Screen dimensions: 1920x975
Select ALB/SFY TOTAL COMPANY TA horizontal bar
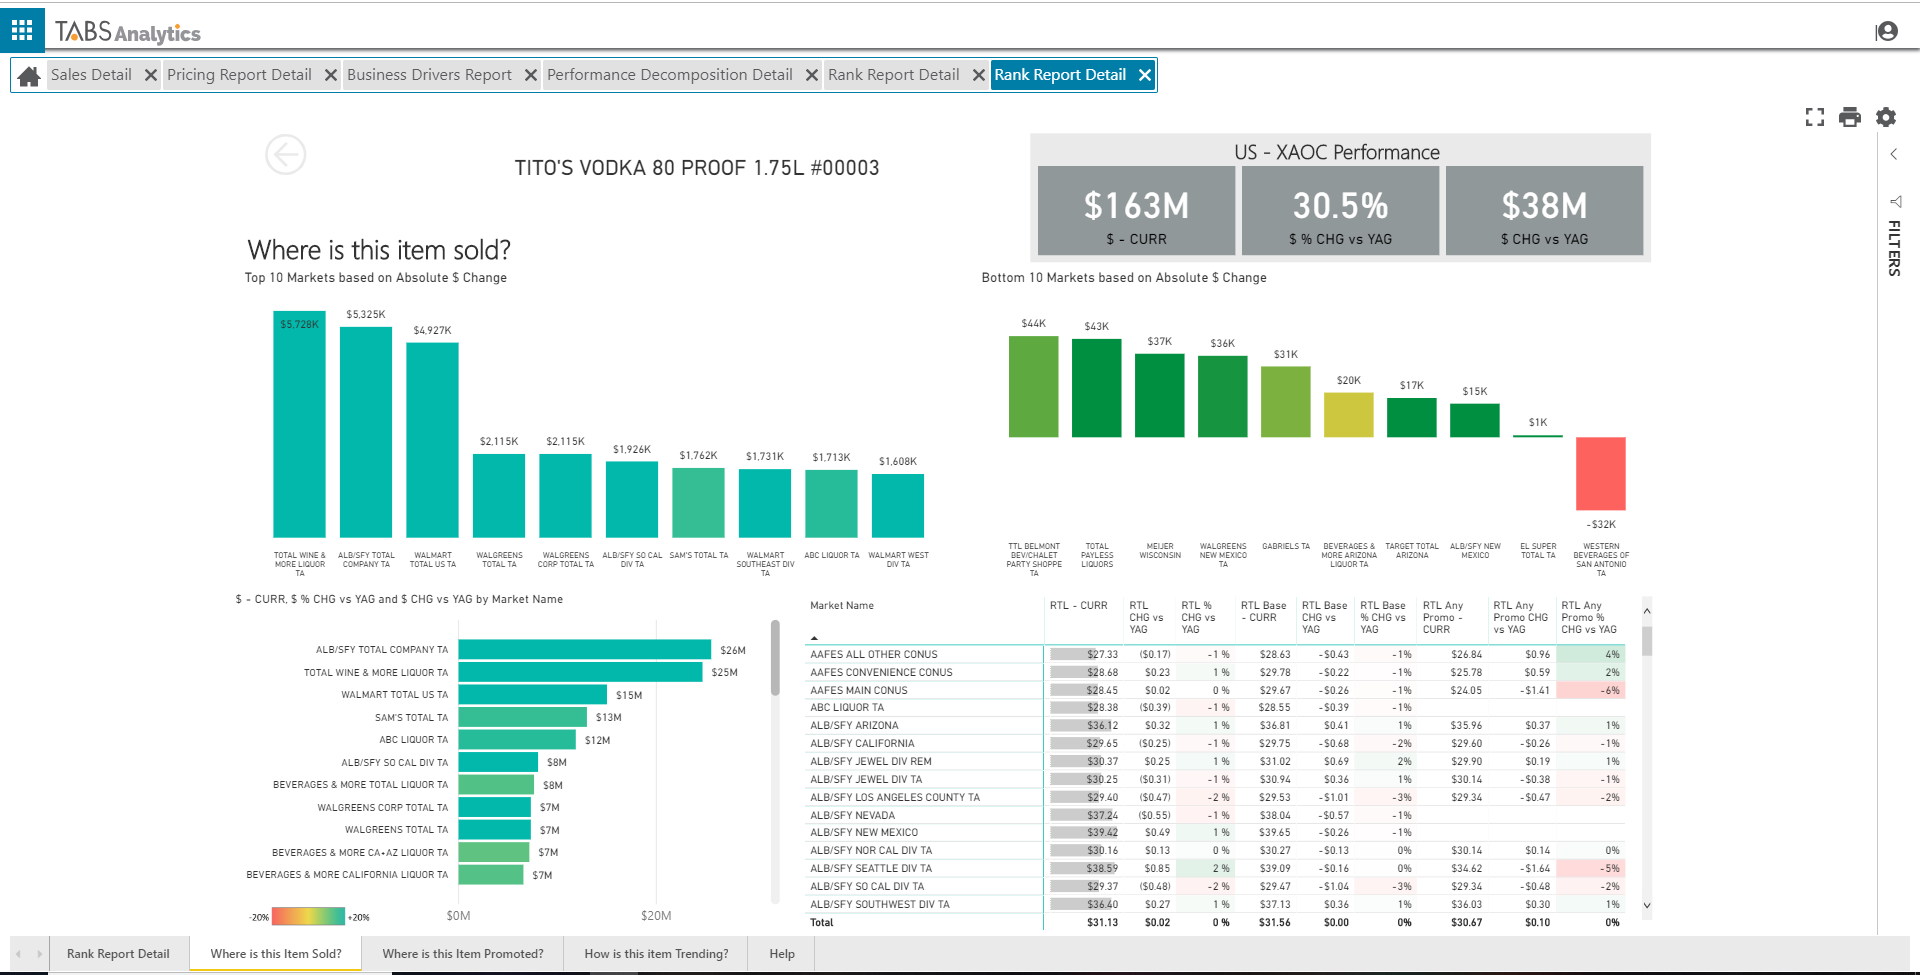pyautogui.click(x=585, y=650)
